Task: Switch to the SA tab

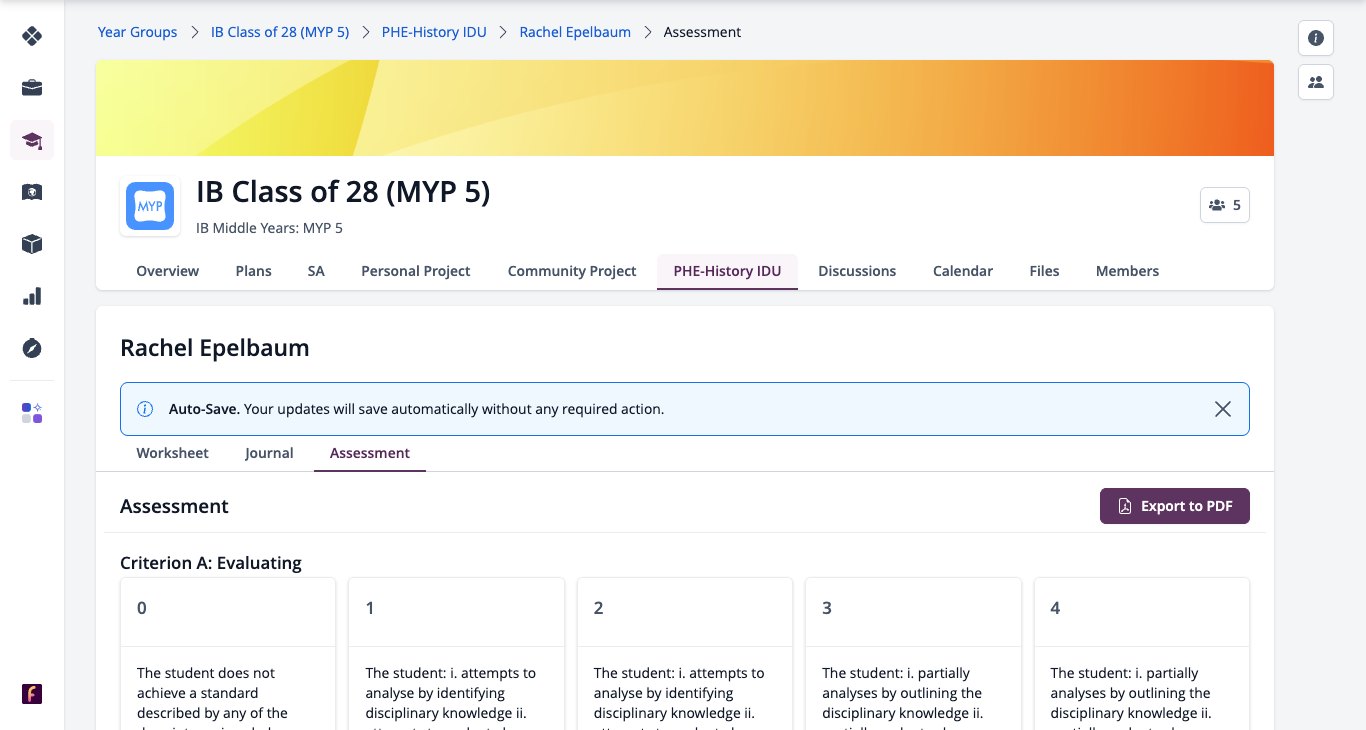Action: (316, 271)
